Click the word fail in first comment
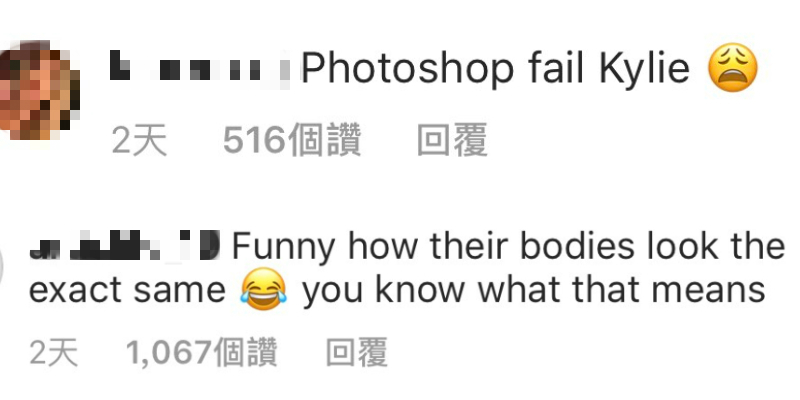Screen dimensions: 800x400 pyautogui.click(x=556, y=67)
